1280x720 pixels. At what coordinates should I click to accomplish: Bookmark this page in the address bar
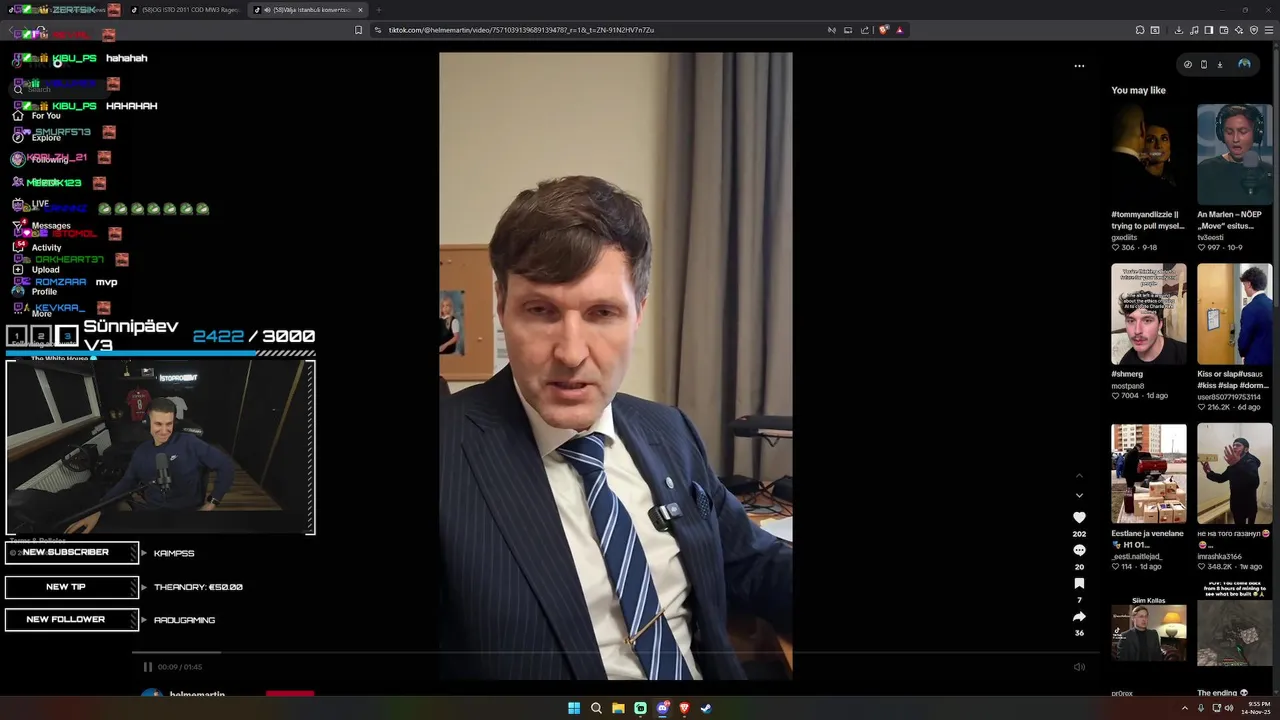click(359, 30)
